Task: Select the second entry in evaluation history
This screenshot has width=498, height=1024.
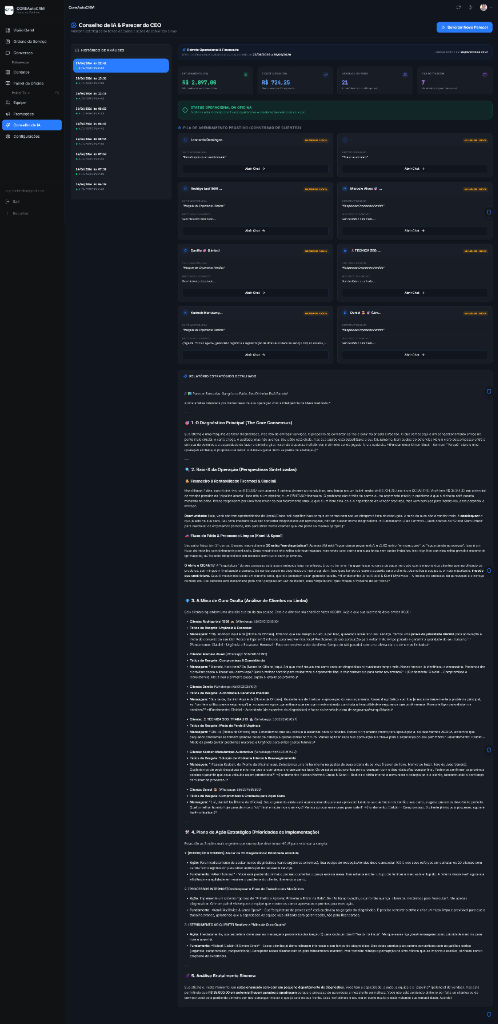Action: (121, 80)
